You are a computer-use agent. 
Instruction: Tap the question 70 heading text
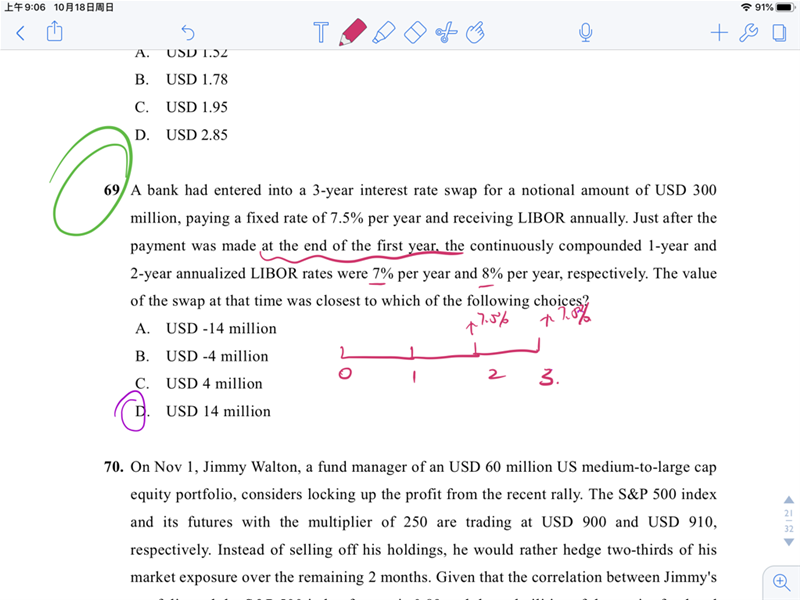coord(113,467)
